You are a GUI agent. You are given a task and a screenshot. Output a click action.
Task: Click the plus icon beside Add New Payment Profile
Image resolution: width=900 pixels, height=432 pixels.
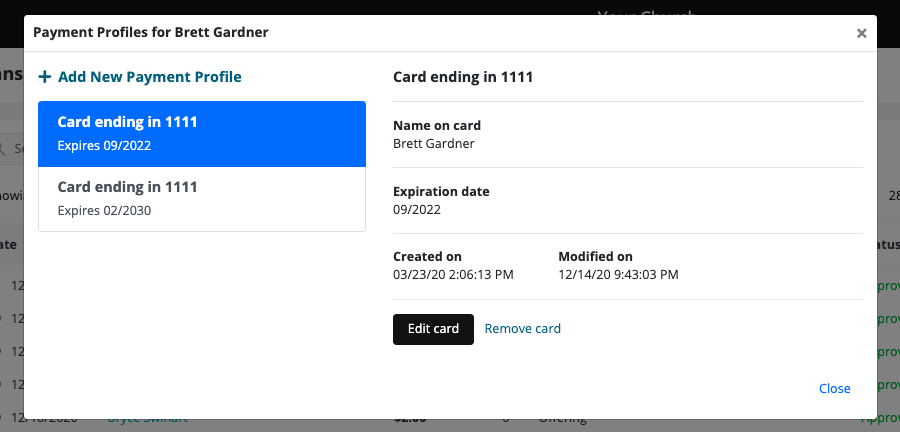[x=45, y=77]
